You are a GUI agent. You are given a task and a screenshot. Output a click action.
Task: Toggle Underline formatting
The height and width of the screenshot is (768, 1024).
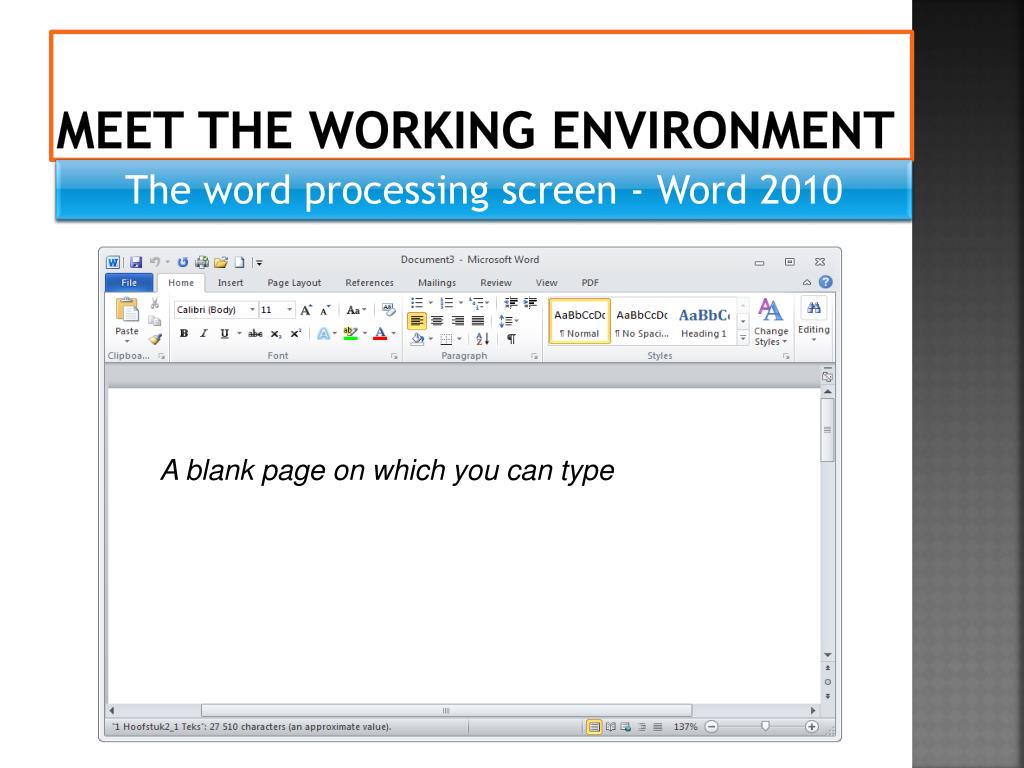pyautogui.click(x=225, y=334)
